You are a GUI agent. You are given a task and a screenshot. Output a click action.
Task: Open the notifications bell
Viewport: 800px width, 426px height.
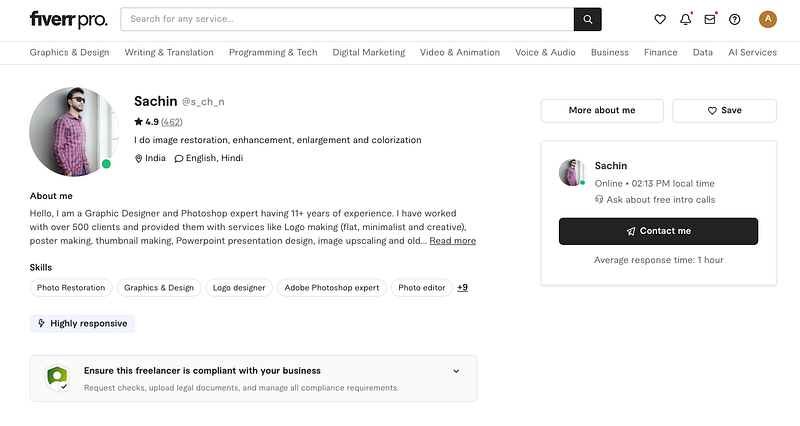[x=686, y=19]
